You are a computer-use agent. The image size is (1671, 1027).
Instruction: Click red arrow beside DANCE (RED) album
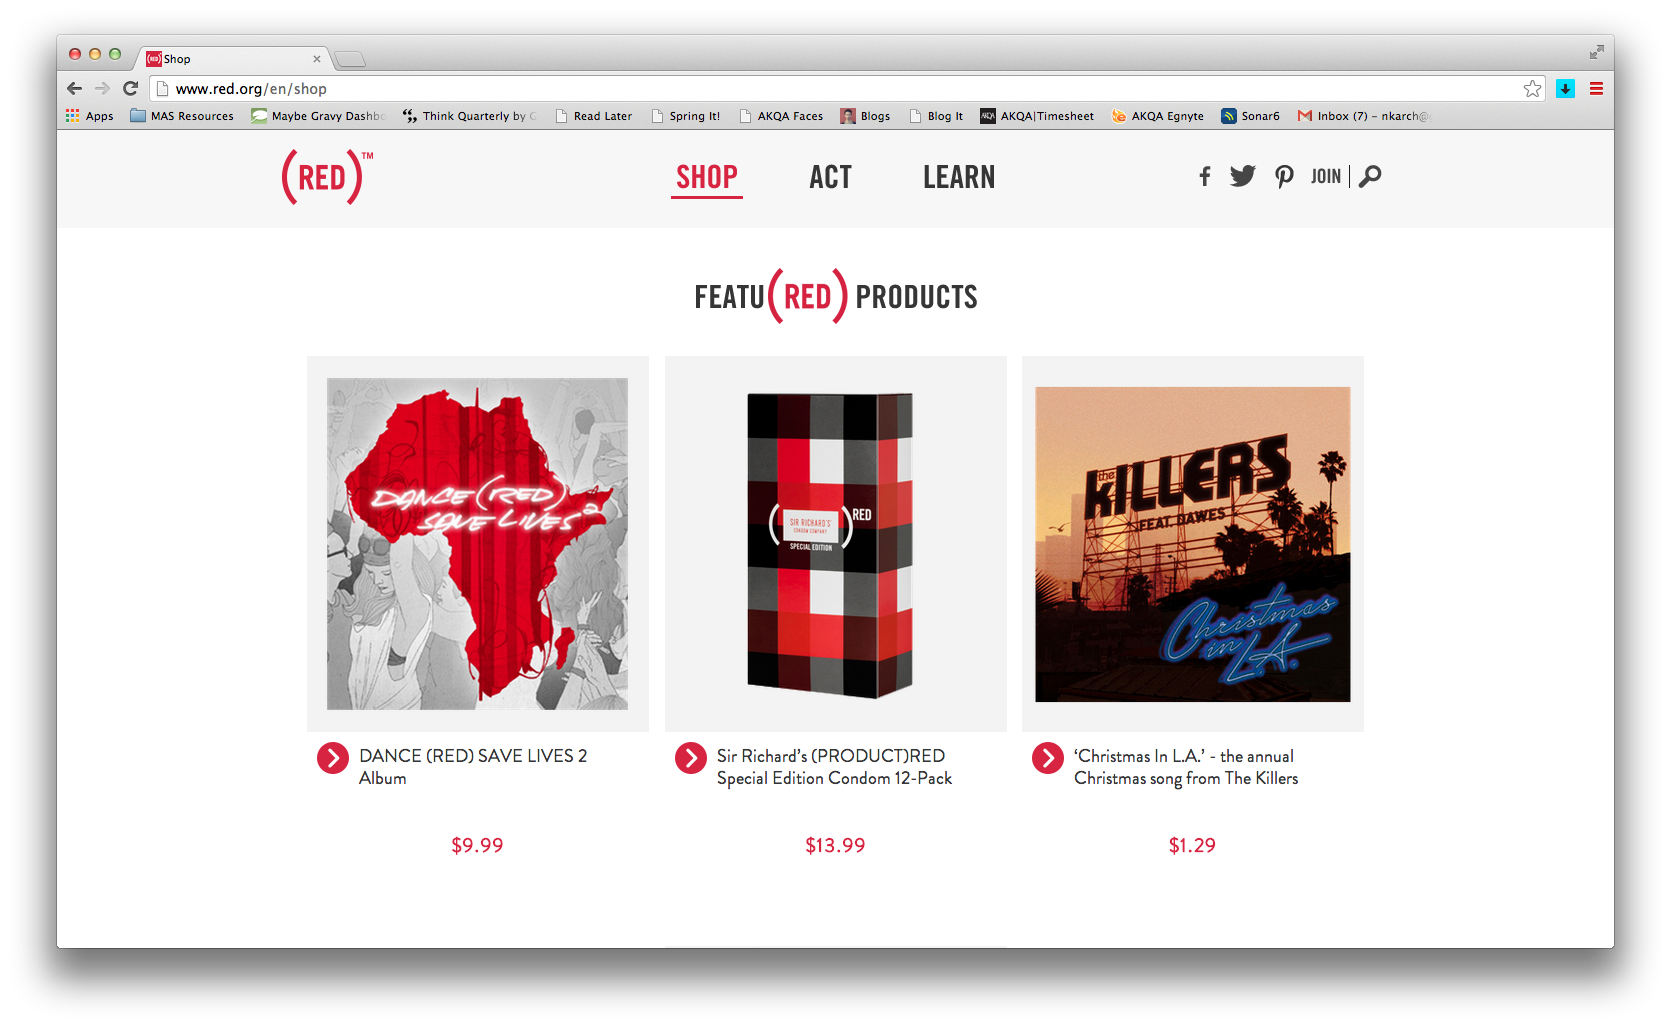333,758
